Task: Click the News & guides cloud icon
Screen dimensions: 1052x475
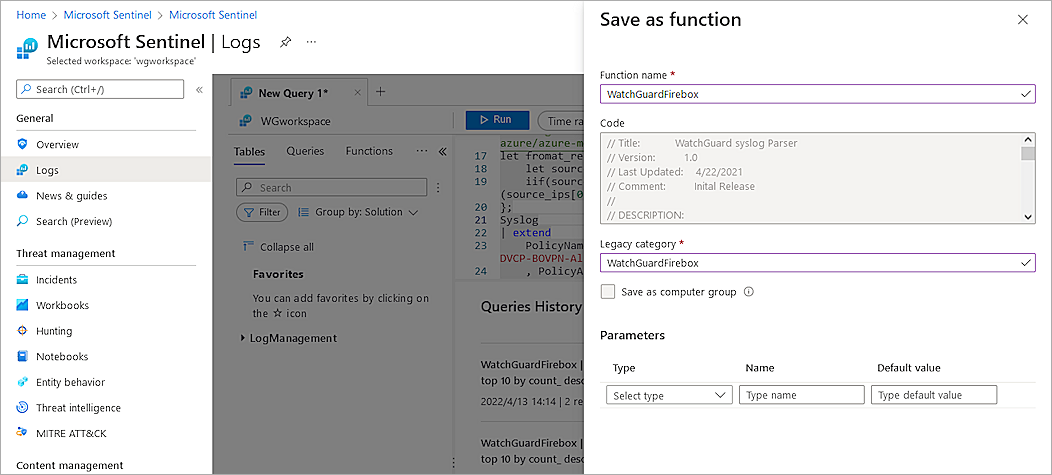Action: click(23, 195)
